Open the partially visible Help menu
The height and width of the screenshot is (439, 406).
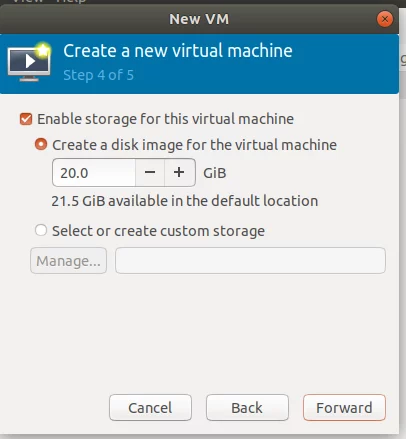coord(71,1)
